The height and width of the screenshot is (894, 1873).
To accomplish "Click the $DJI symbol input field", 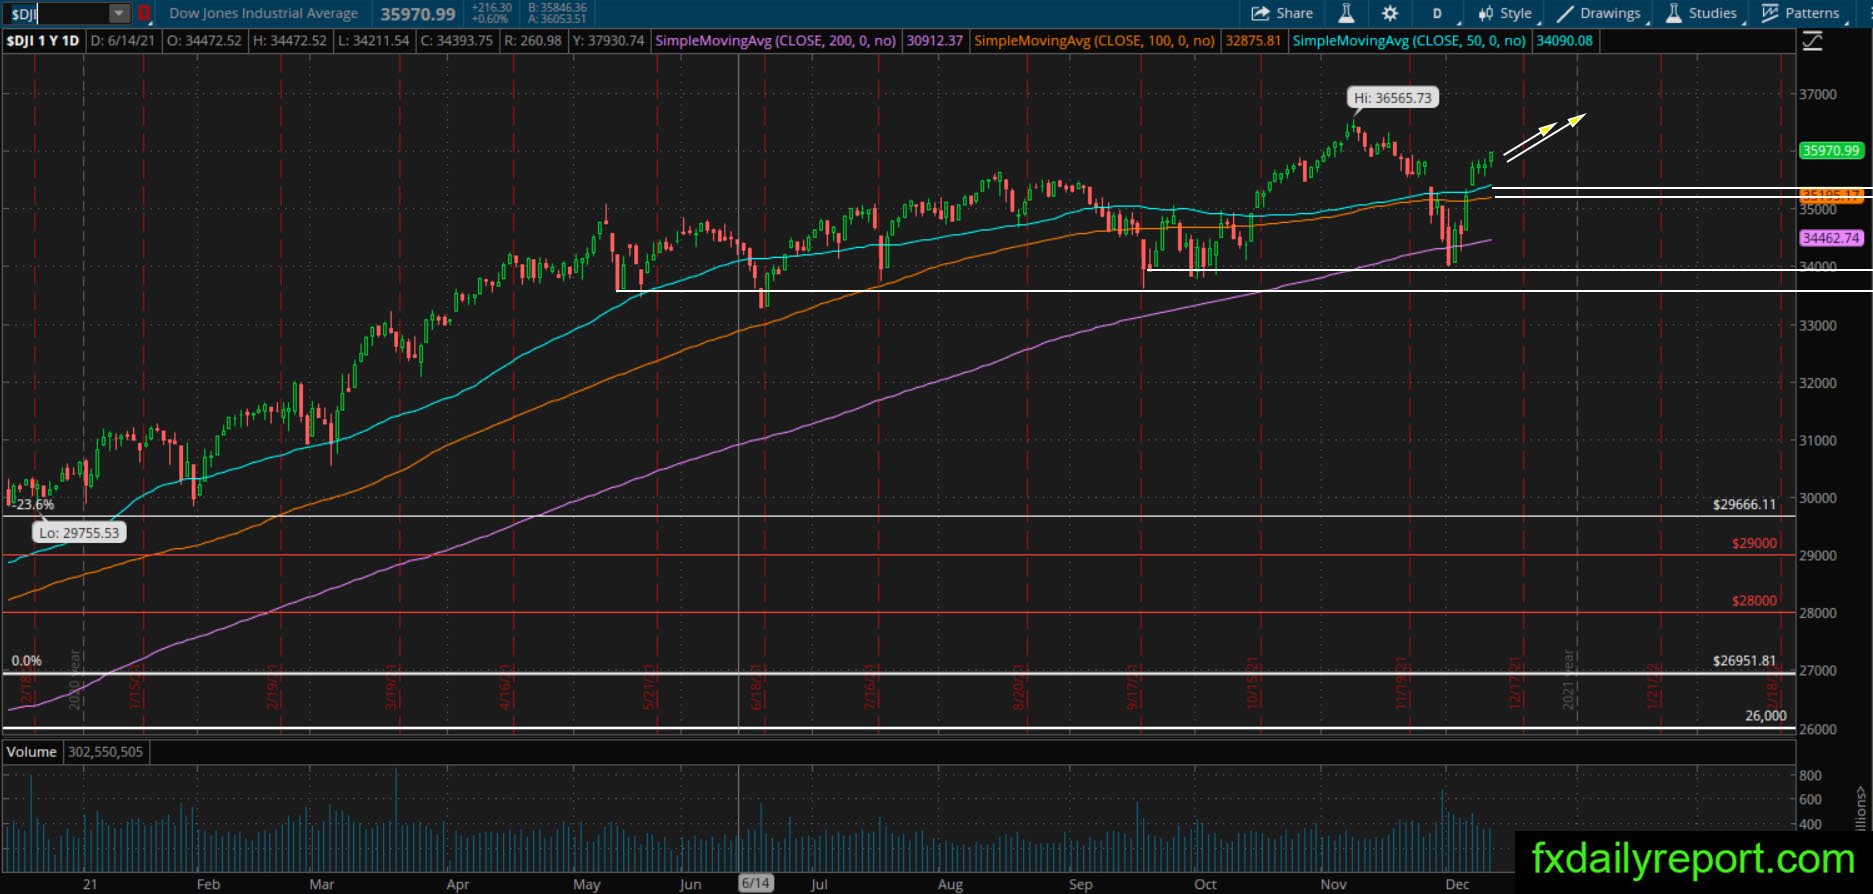I will tap(58, 14).
